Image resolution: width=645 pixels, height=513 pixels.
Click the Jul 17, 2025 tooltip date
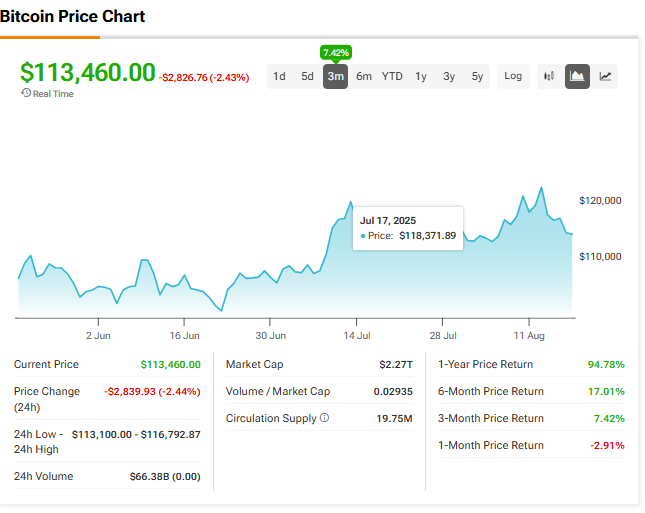click(x=388, y=221)
